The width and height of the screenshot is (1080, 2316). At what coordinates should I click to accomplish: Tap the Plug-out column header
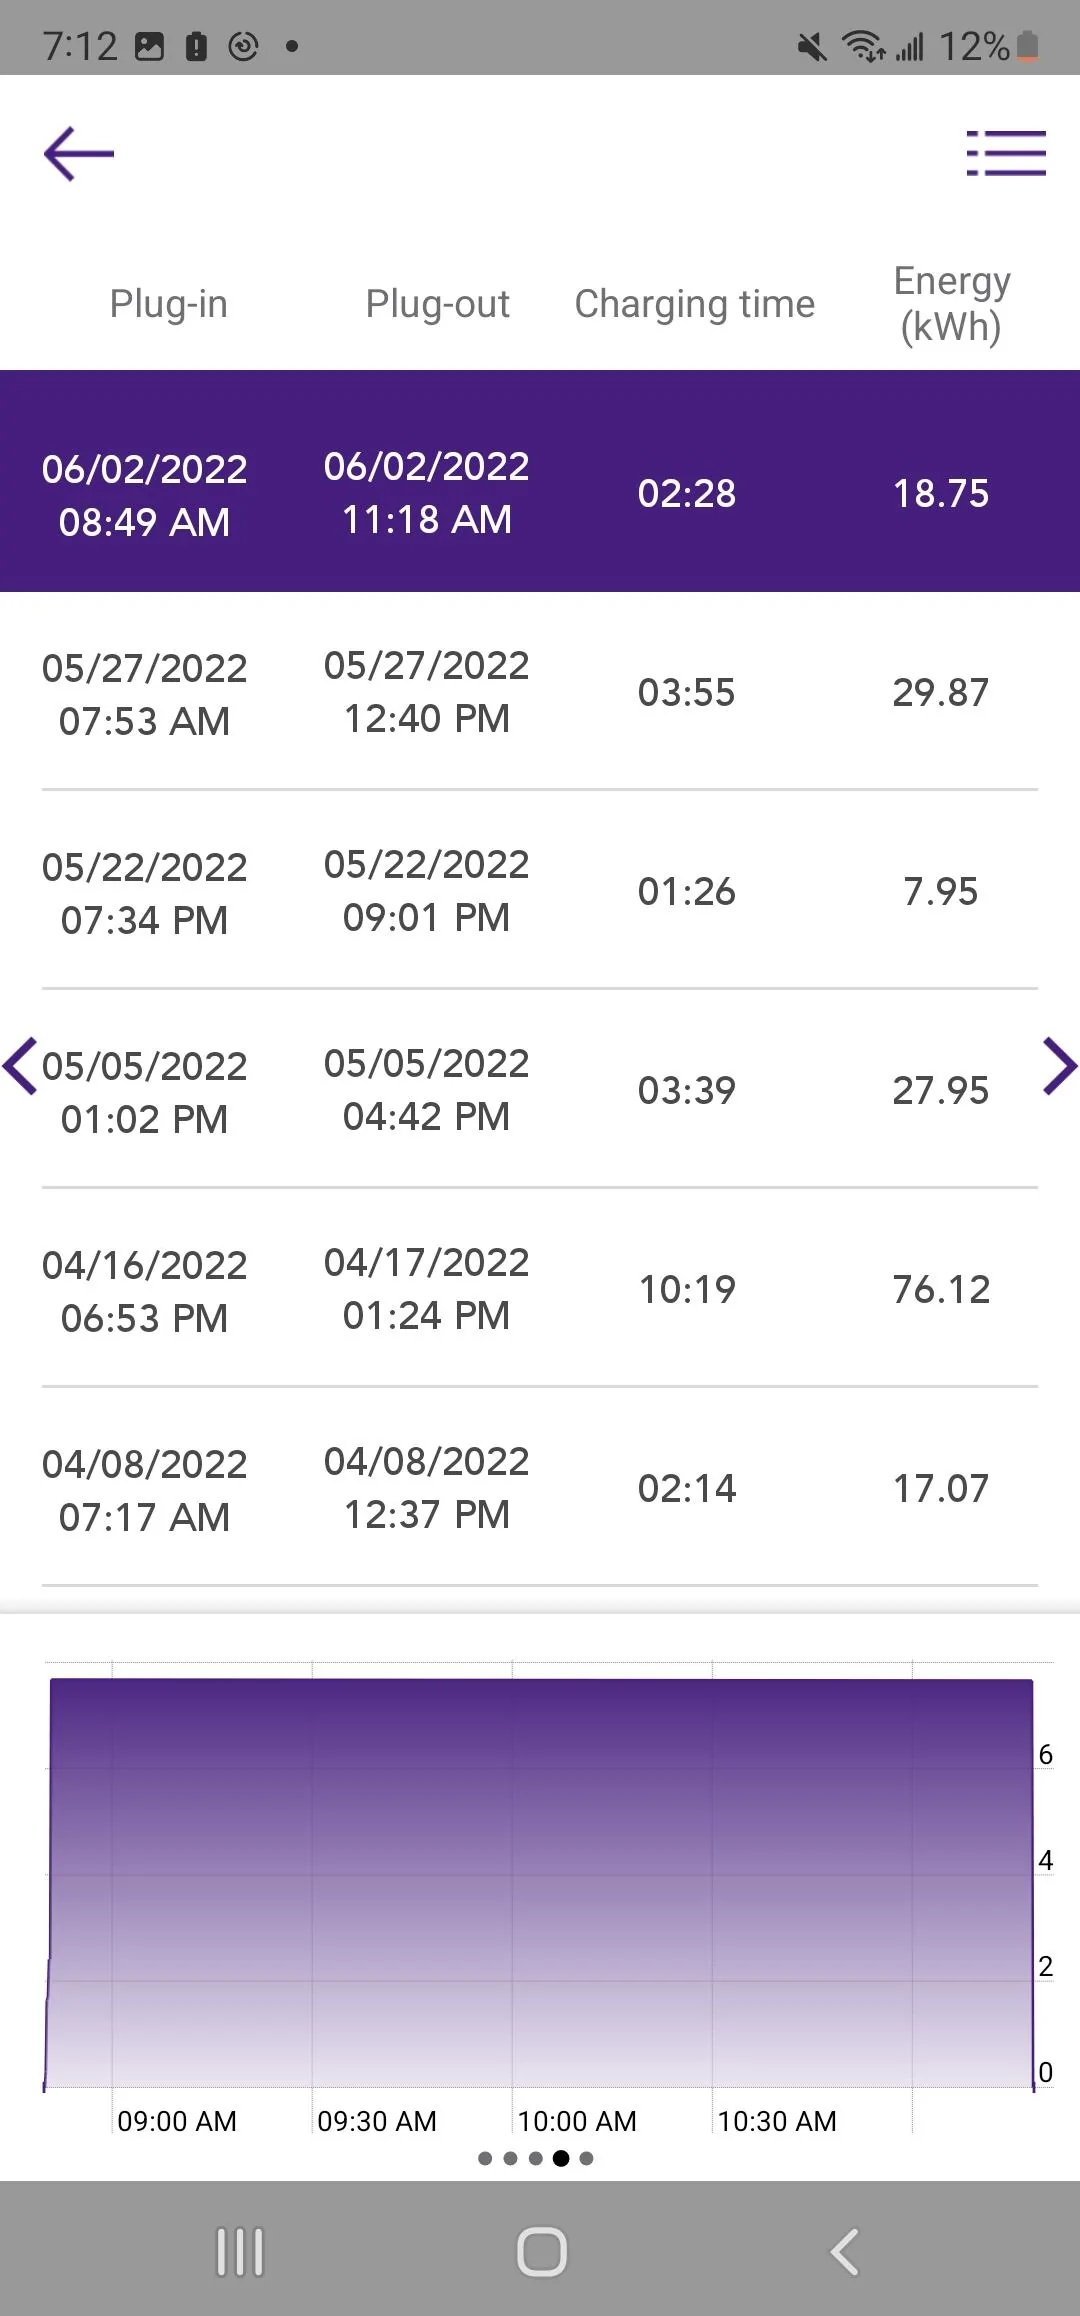(438, 304)
